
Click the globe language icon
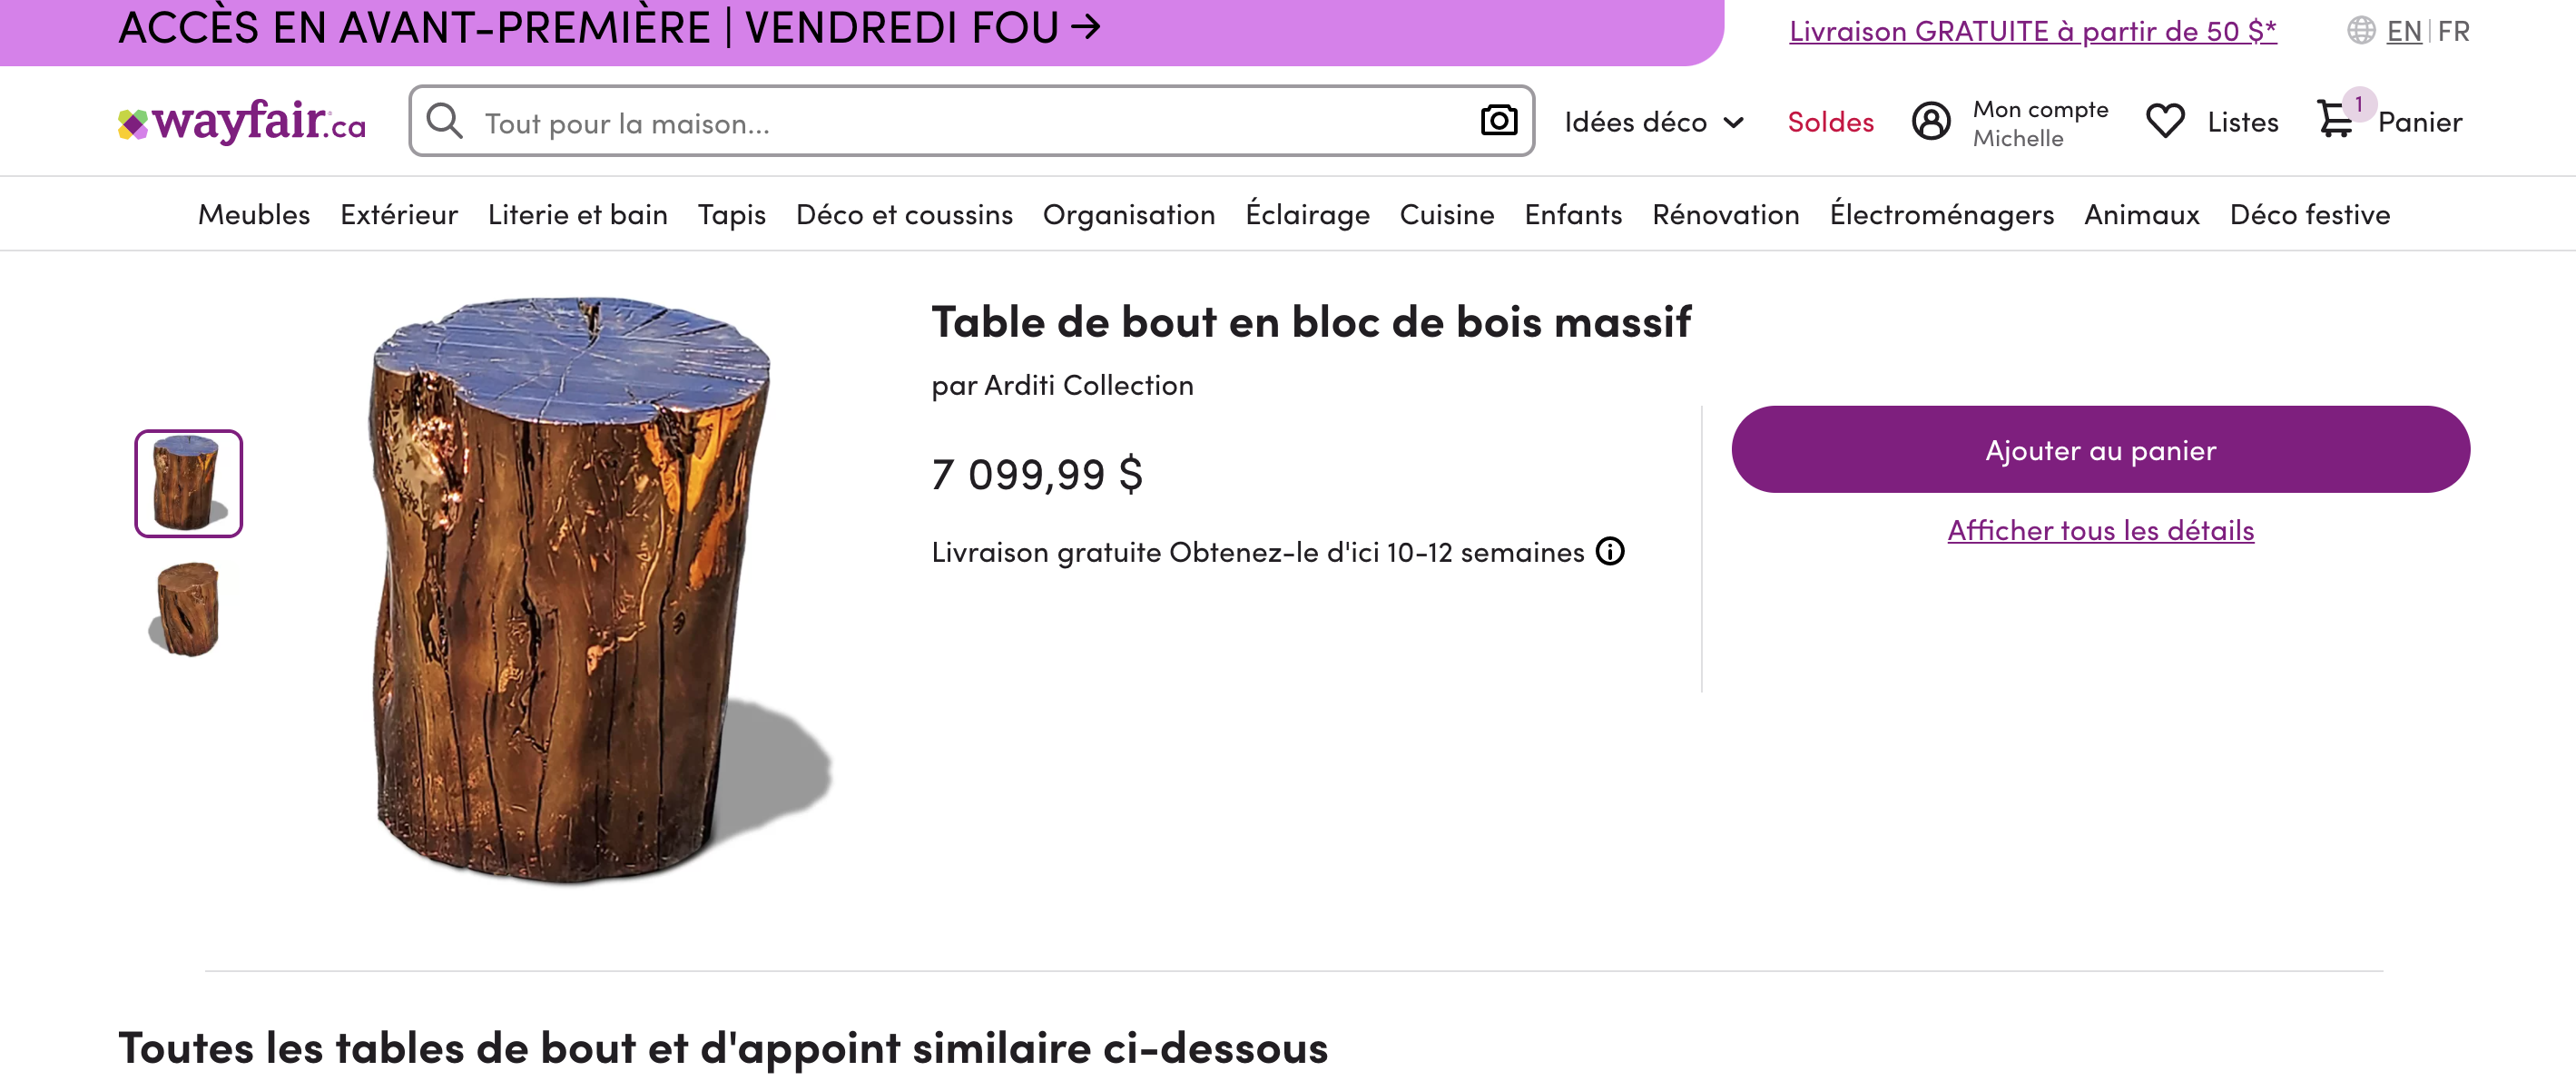coord(2361,31)
